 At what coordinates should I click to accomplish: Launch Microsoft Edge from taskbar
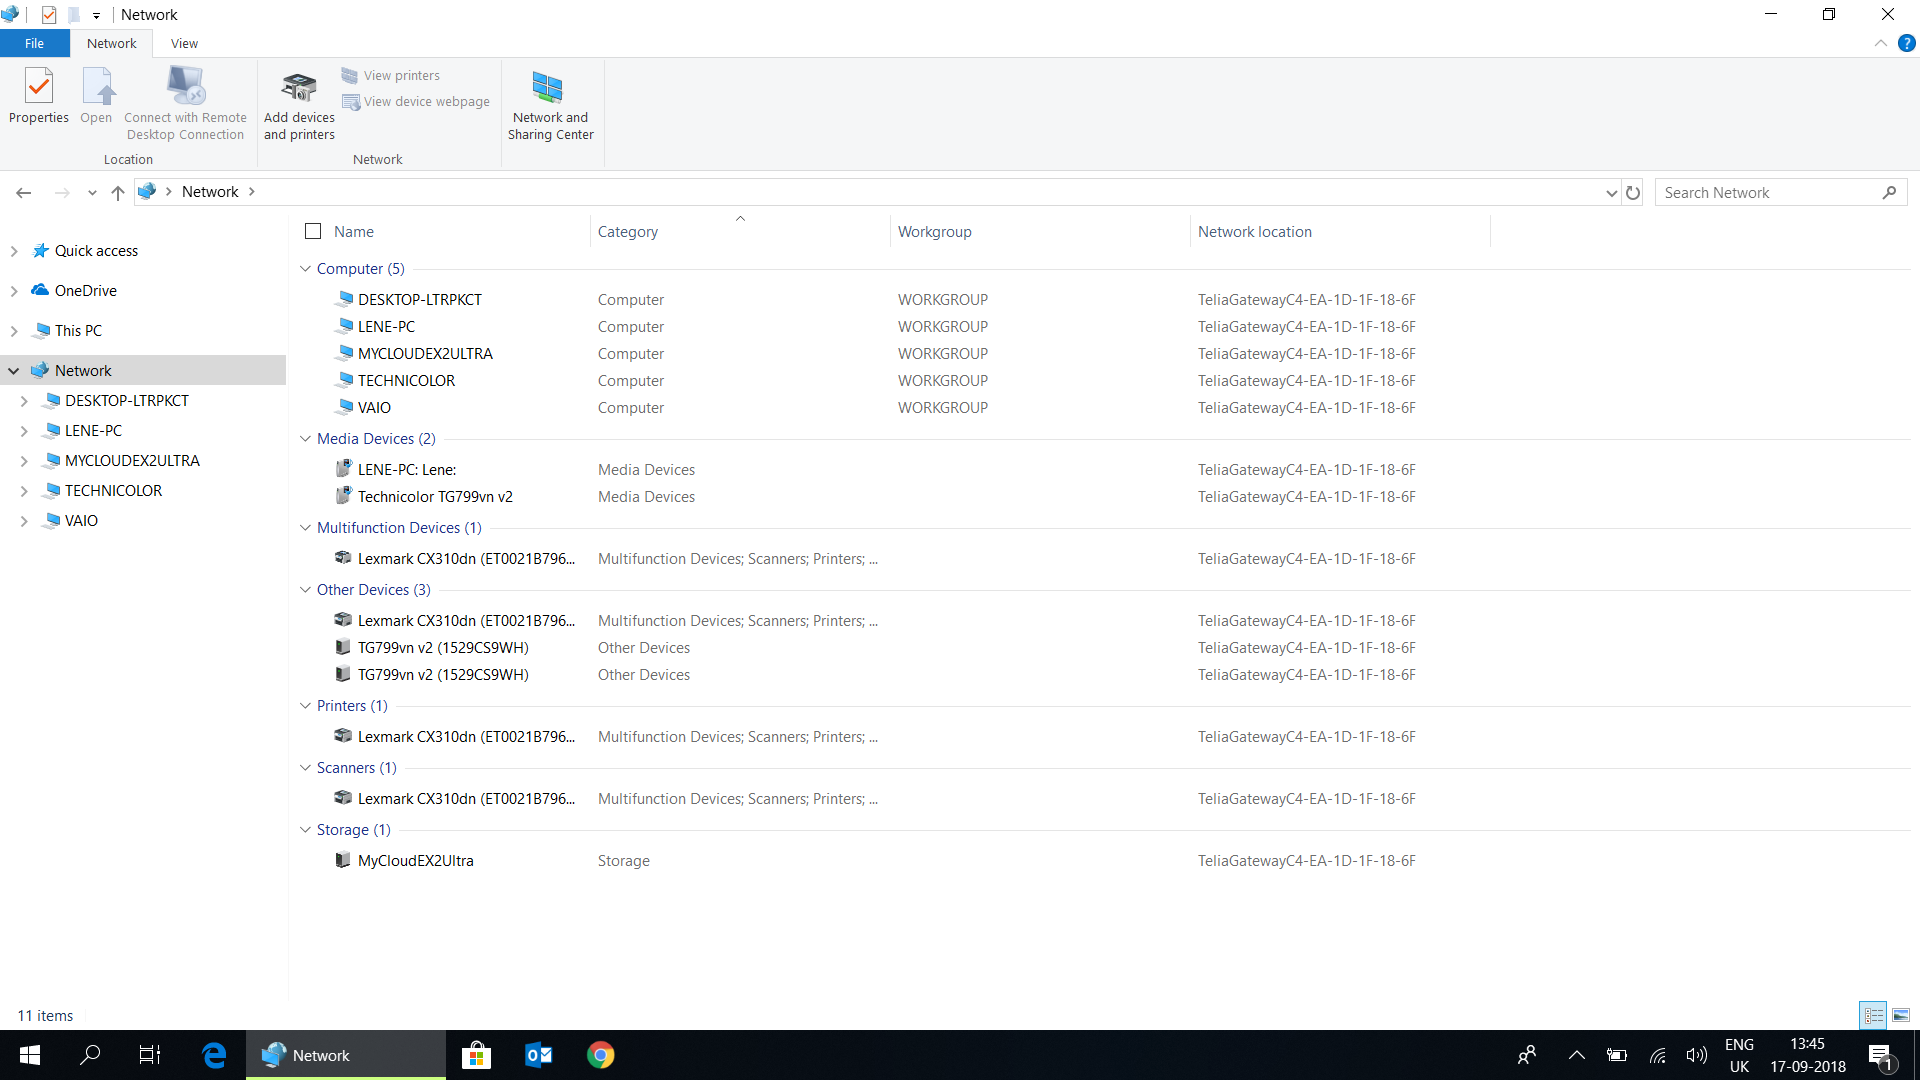click(x=214, y=1055)
